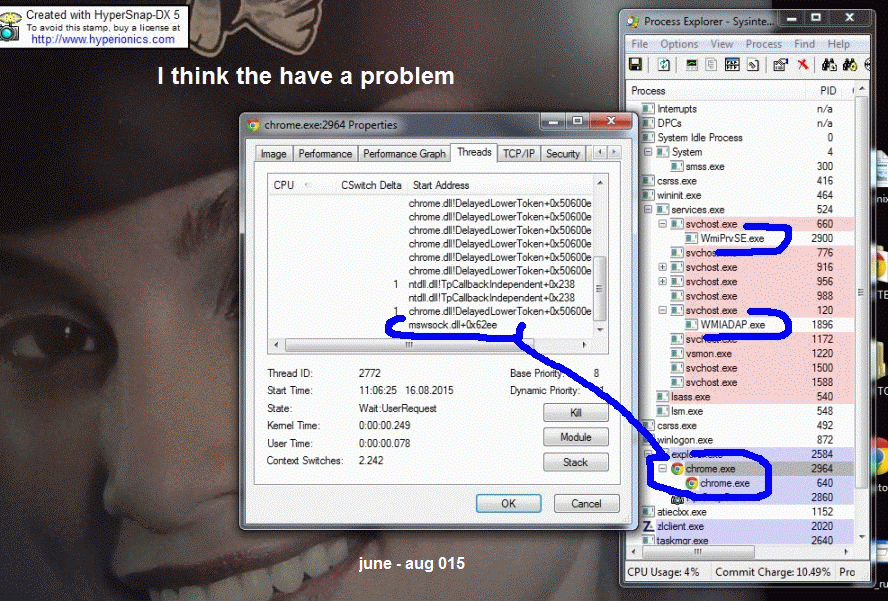
Task: Click process list scroll-down arrow
Action: (862, 536)
